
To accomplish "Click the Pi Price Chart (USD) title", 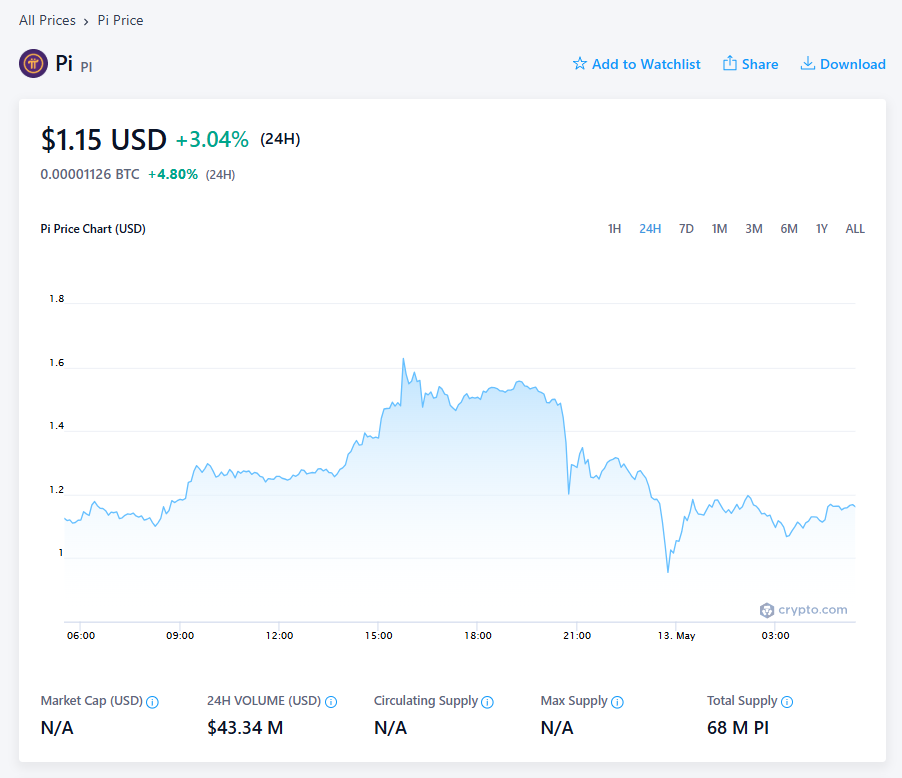I will click(x=93, y=229).
